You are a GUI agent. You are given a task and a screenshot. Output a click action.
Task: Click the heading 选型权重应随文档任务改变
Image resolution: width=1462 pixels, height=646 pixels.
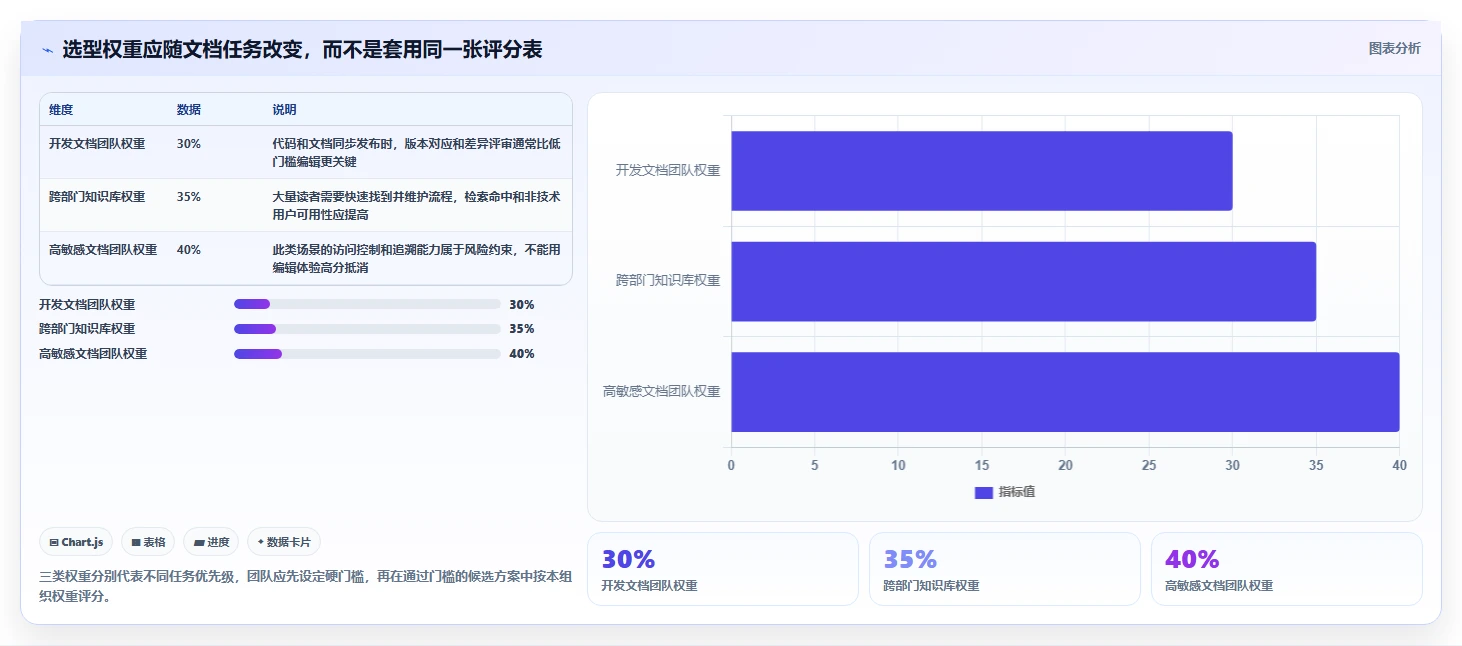(x=302, y=50)
